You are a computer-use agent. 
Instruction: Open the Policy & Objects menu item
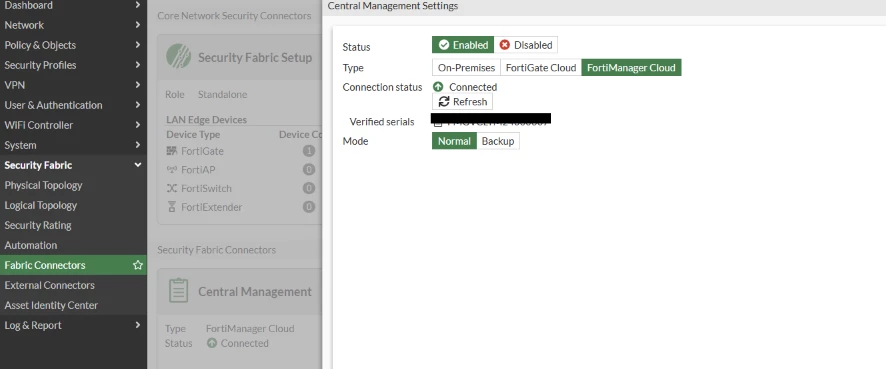click(73, 45)
